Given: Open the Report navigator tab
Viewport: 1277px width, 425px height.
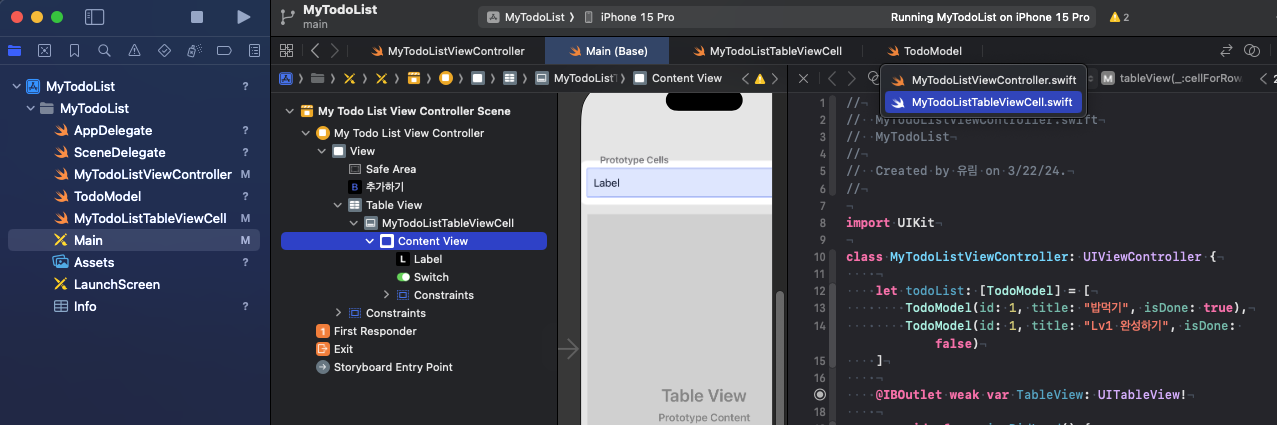Looking at the screenshot, I should [x=254, y=50].
